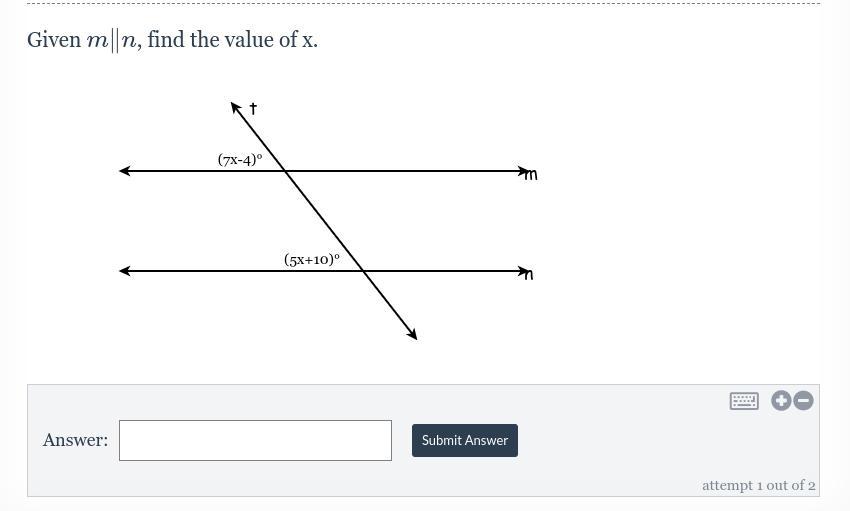
Task: Click the question text 'find the value of x'
Action: [x=232, y=40]
